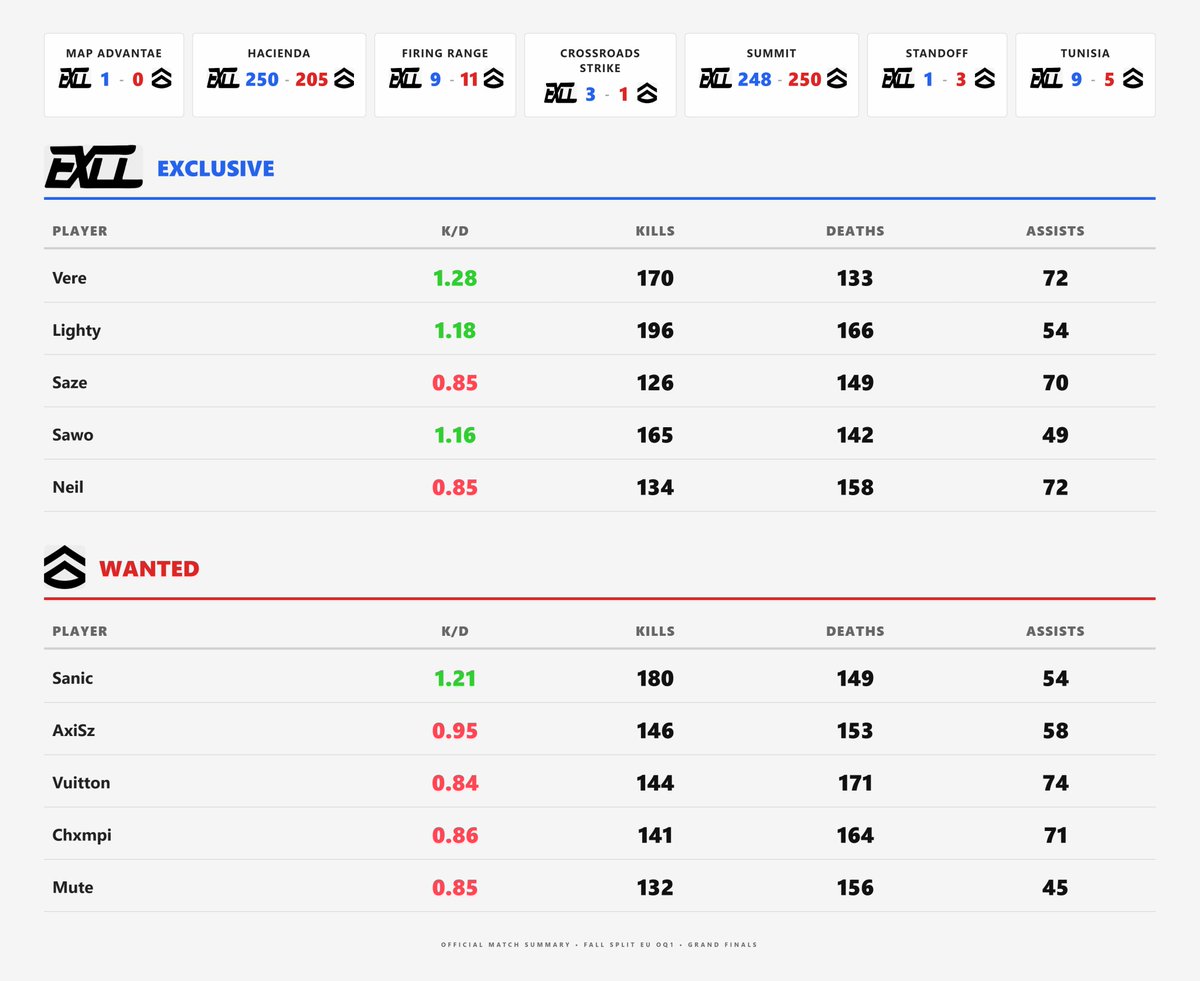Click the large Wanted chevron team logo
This screenshot has height=981, width=1200.
[x=65, y=568]
